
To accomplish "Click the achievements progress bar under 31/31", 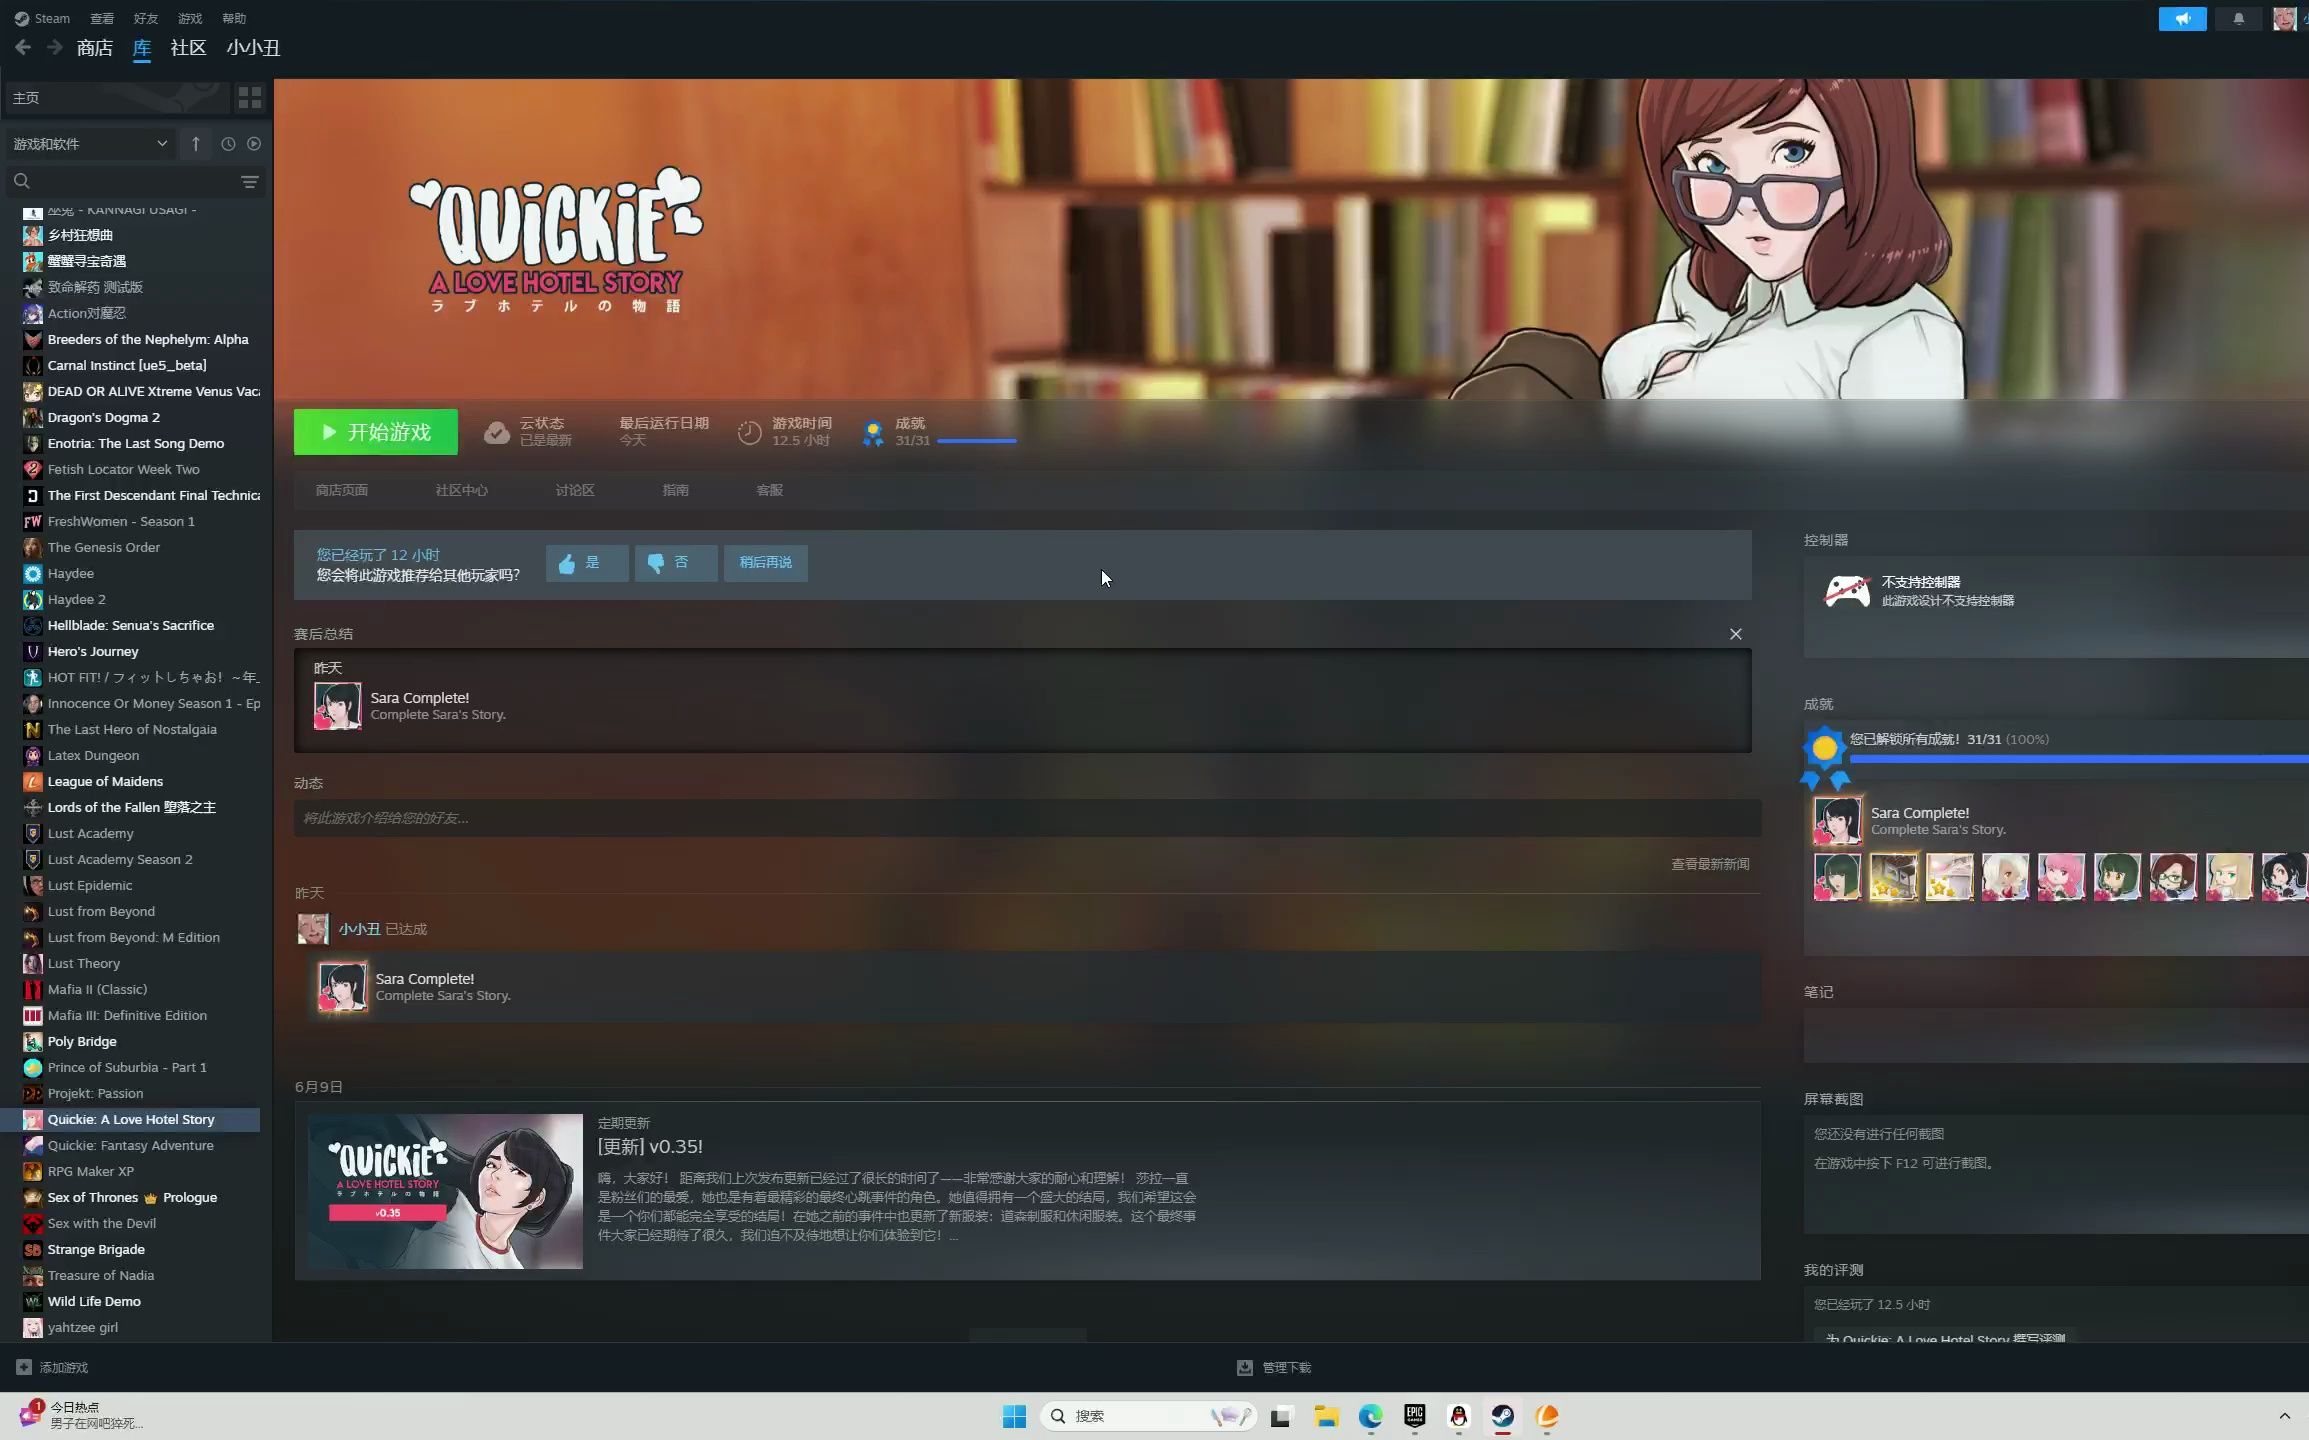I will click(976, 441).
